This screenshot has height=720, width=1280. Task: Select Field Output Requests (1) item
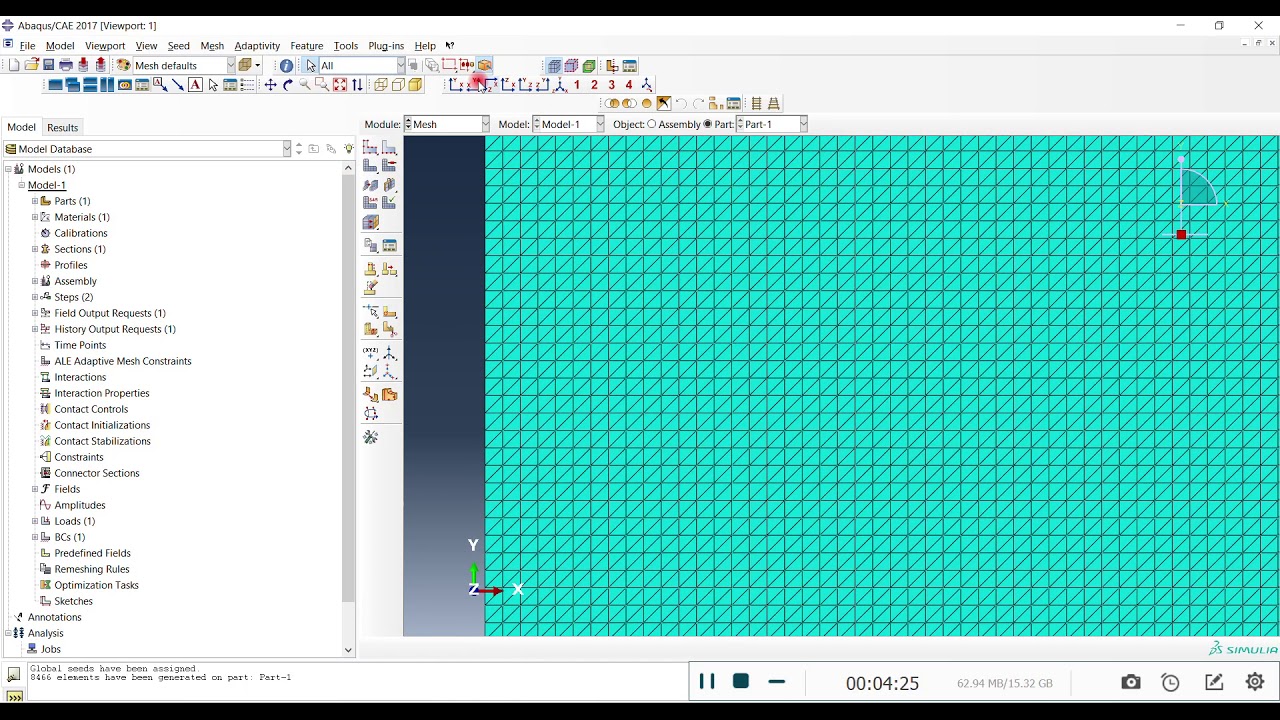pos(110,313)
